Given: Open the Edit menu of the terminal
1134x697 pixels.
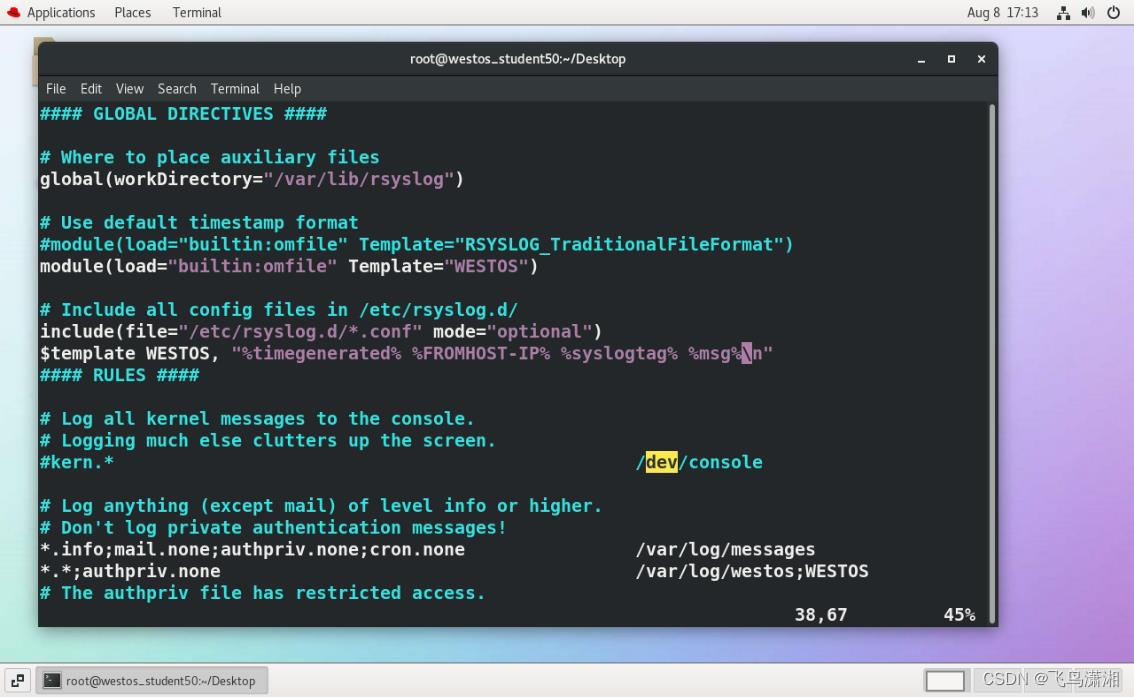Looking at the screenshot, I should tap(90, 88).
